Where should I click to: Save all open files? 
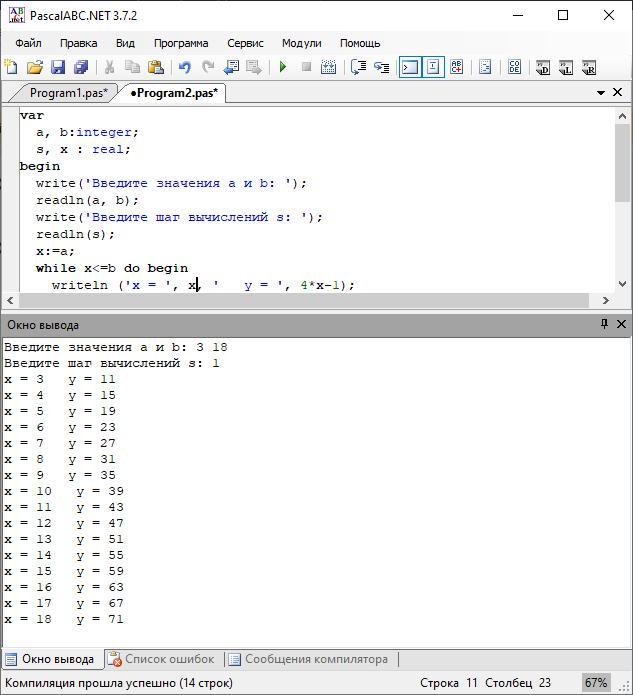tap(81, 67)
